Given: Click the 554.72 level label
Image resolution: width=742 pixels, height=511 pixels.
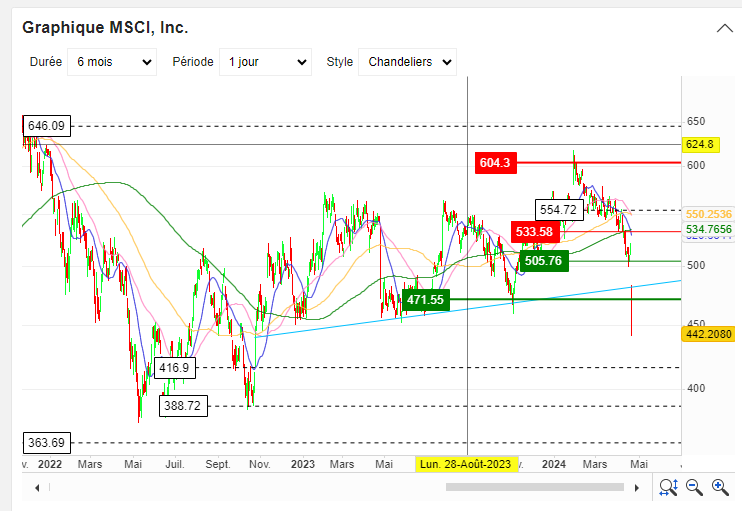Looking at the screenshot, I should pos(558,210).
